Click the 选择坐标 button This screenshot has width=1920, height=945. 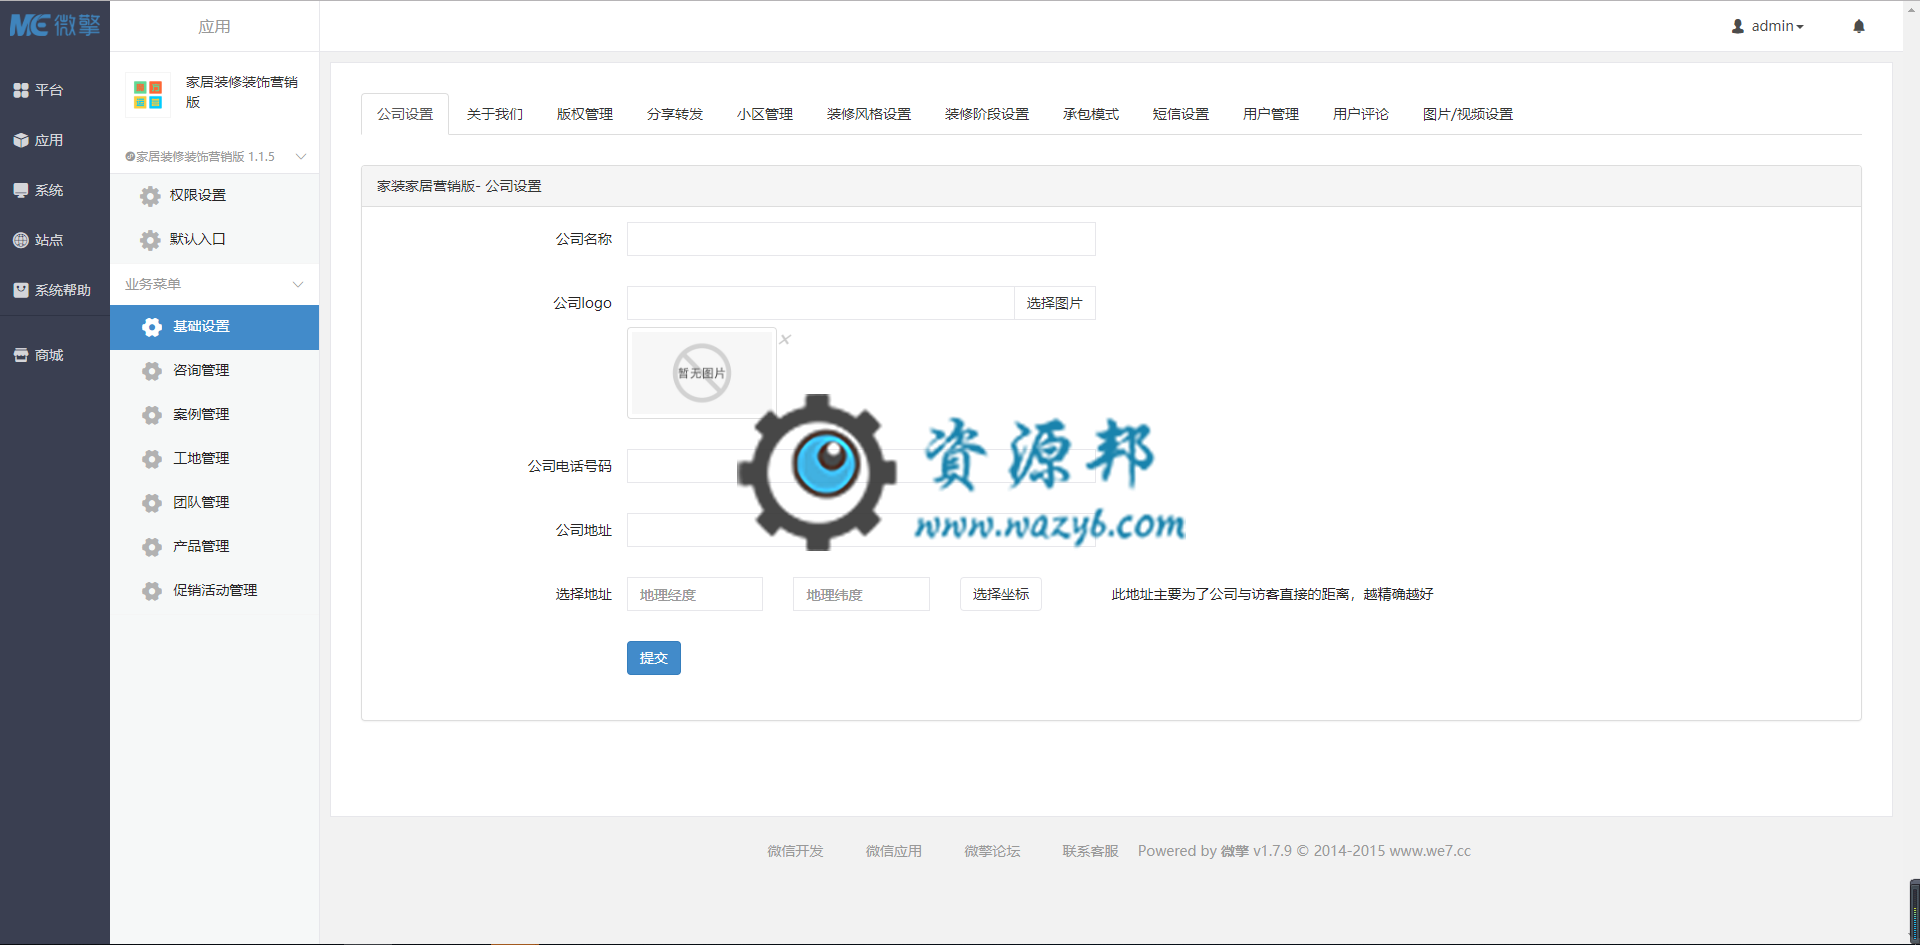(x=1001, y=594)
